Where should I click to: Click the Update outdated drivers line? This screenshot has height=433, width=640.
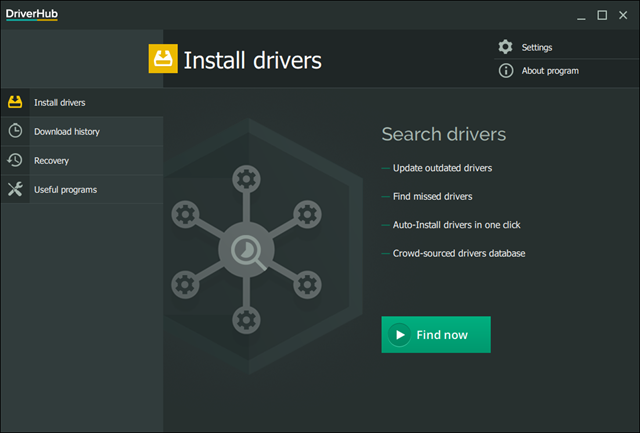[x=442, y=168]
